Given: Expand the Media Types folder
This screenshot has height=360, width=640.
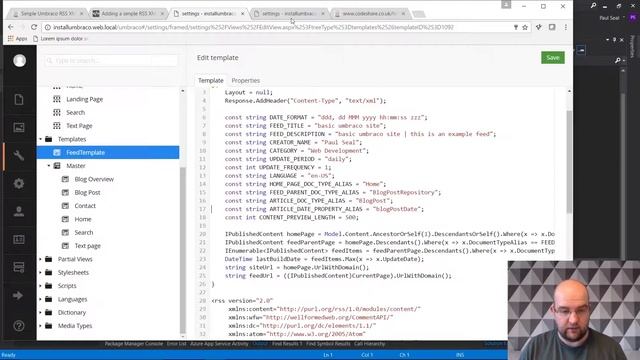Looking at the screenshot, I should [x=40, y=326].
